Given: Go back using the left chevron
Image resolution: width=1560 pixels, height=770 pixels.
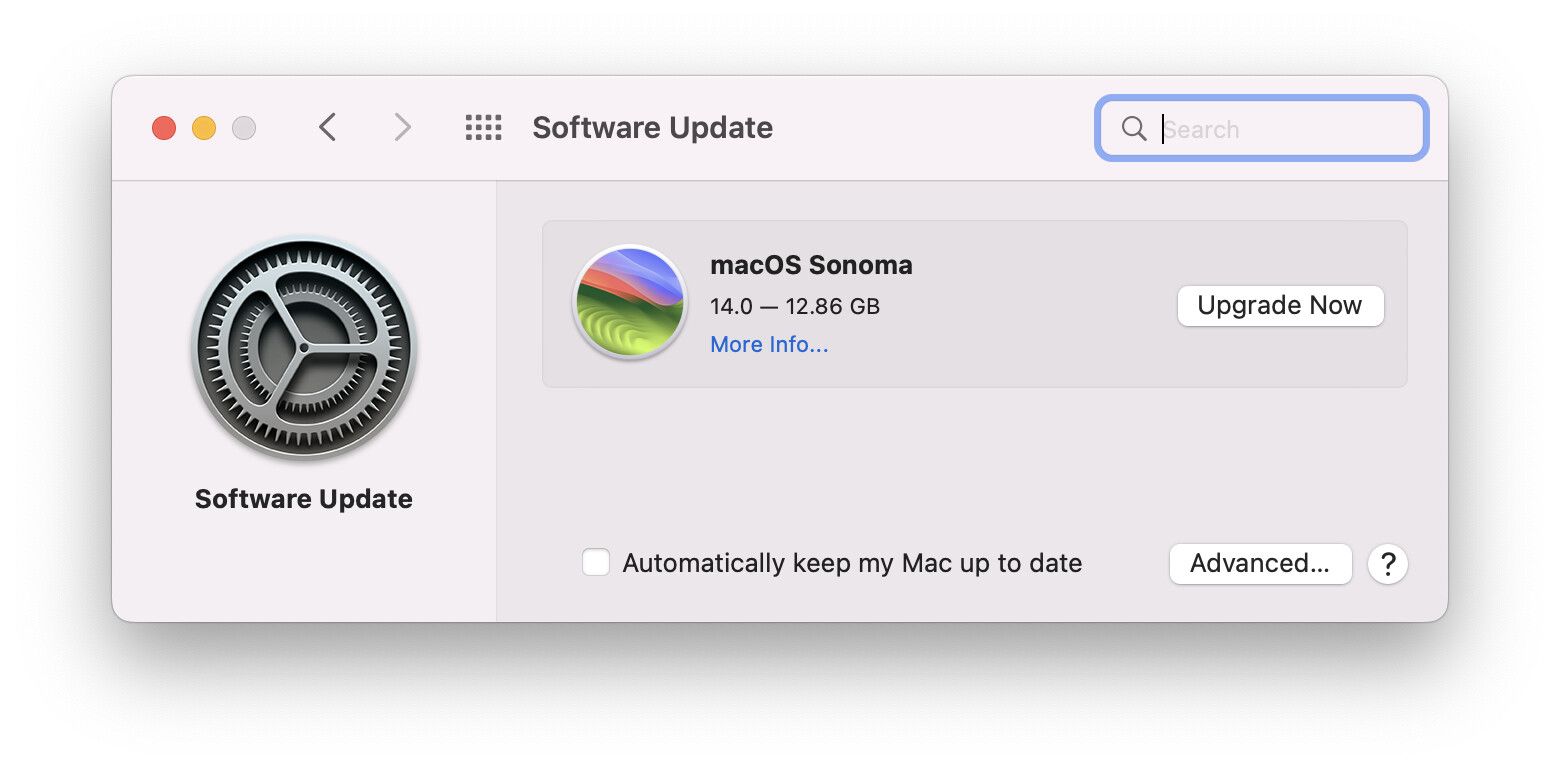Looking at the screenshot, I should pos(327,128).
